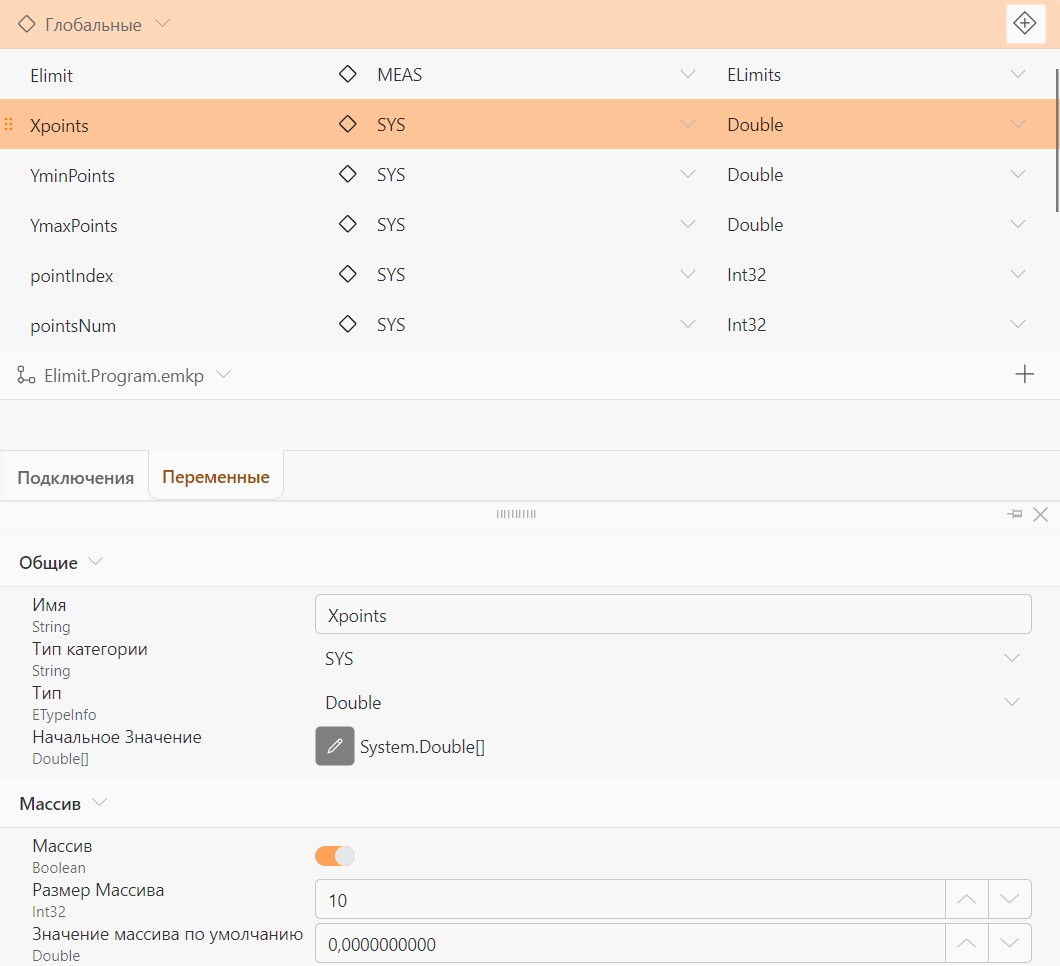Screen dimensions: 1060x966
Task: Click the drag handle on the Xpoints row
Action: pyautogui.click(x=9, y=124)
